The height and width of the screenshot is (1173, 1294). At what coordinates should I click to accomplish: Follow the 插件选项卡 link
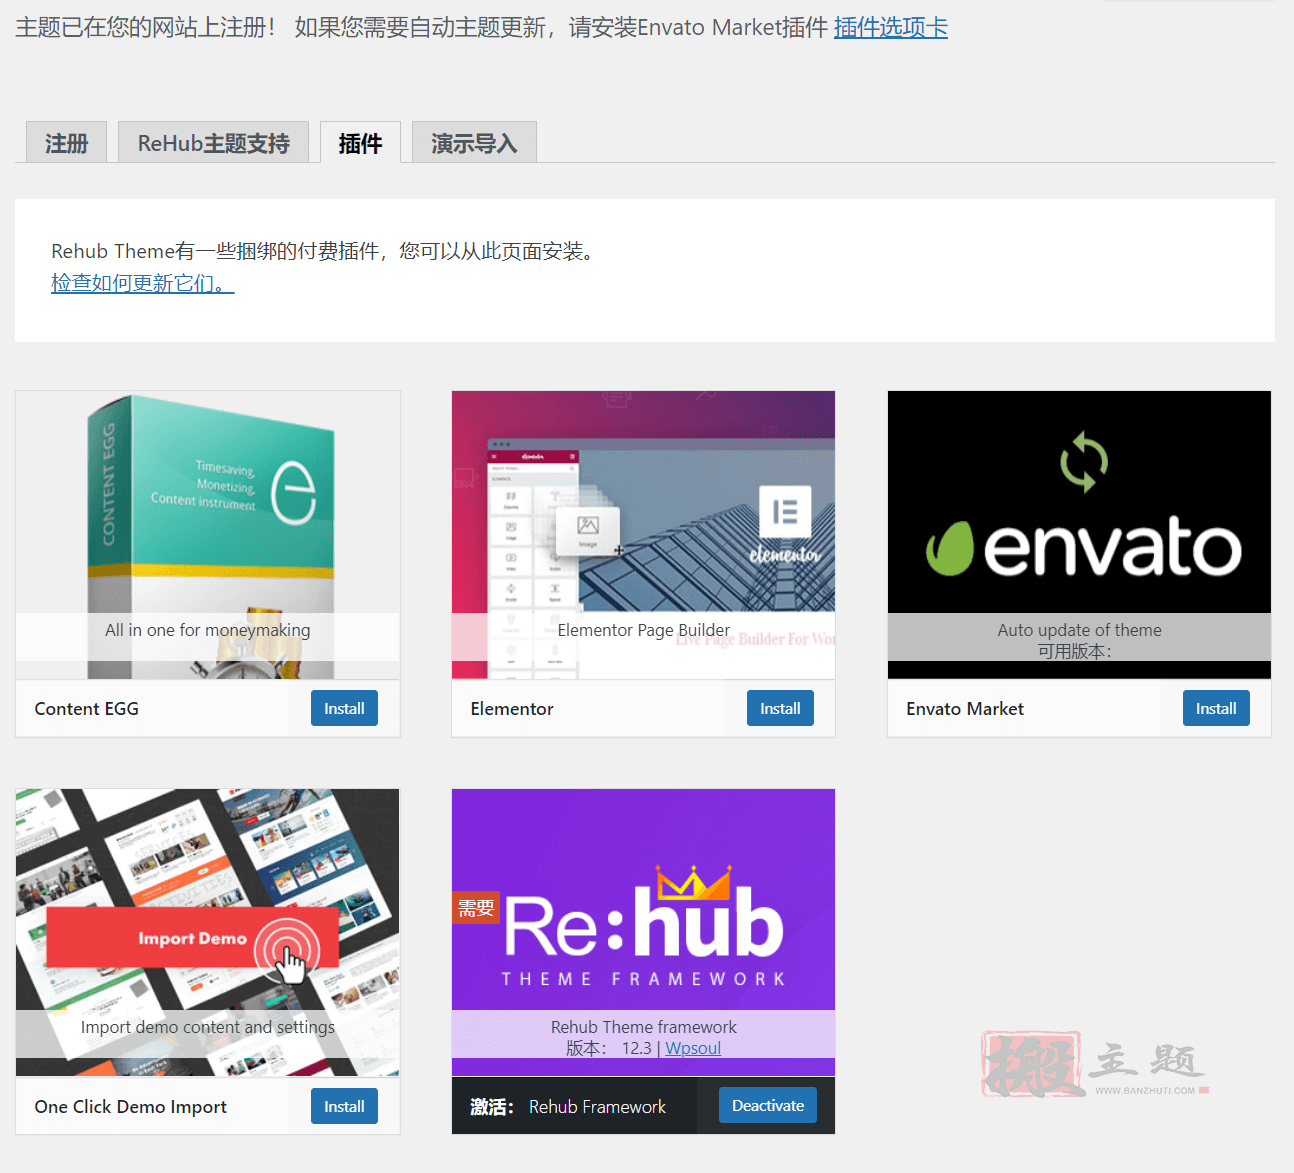pyautogui.click(x=891, y=28)
